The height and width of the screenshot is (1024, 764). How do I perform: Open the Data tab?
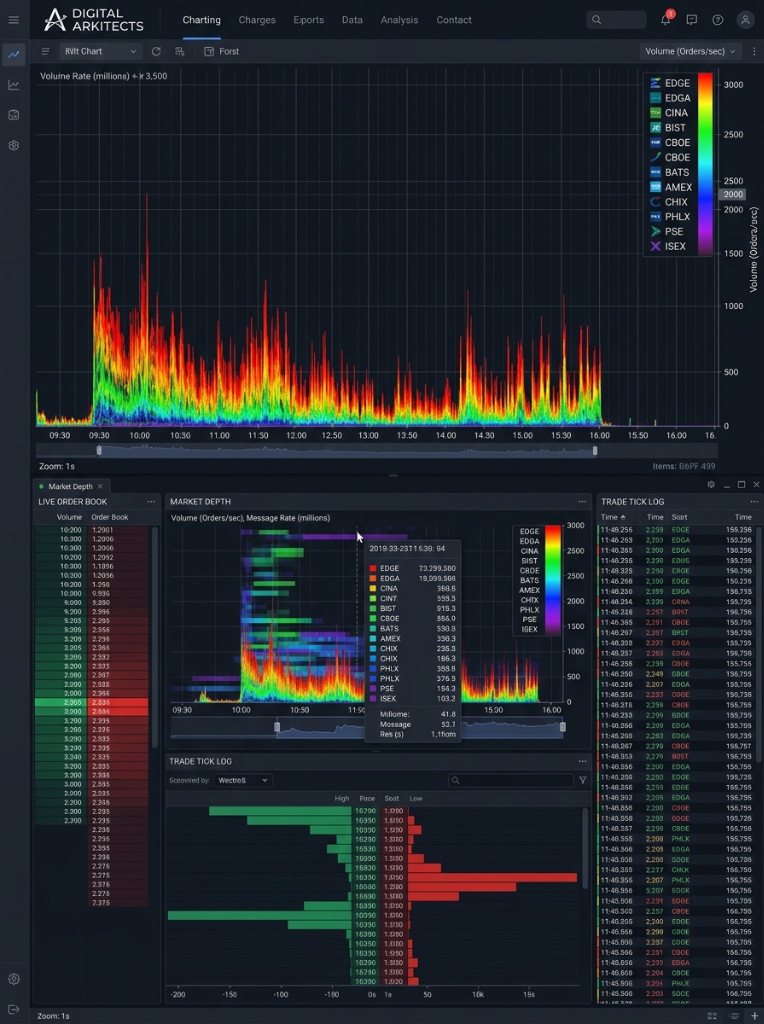352,20
